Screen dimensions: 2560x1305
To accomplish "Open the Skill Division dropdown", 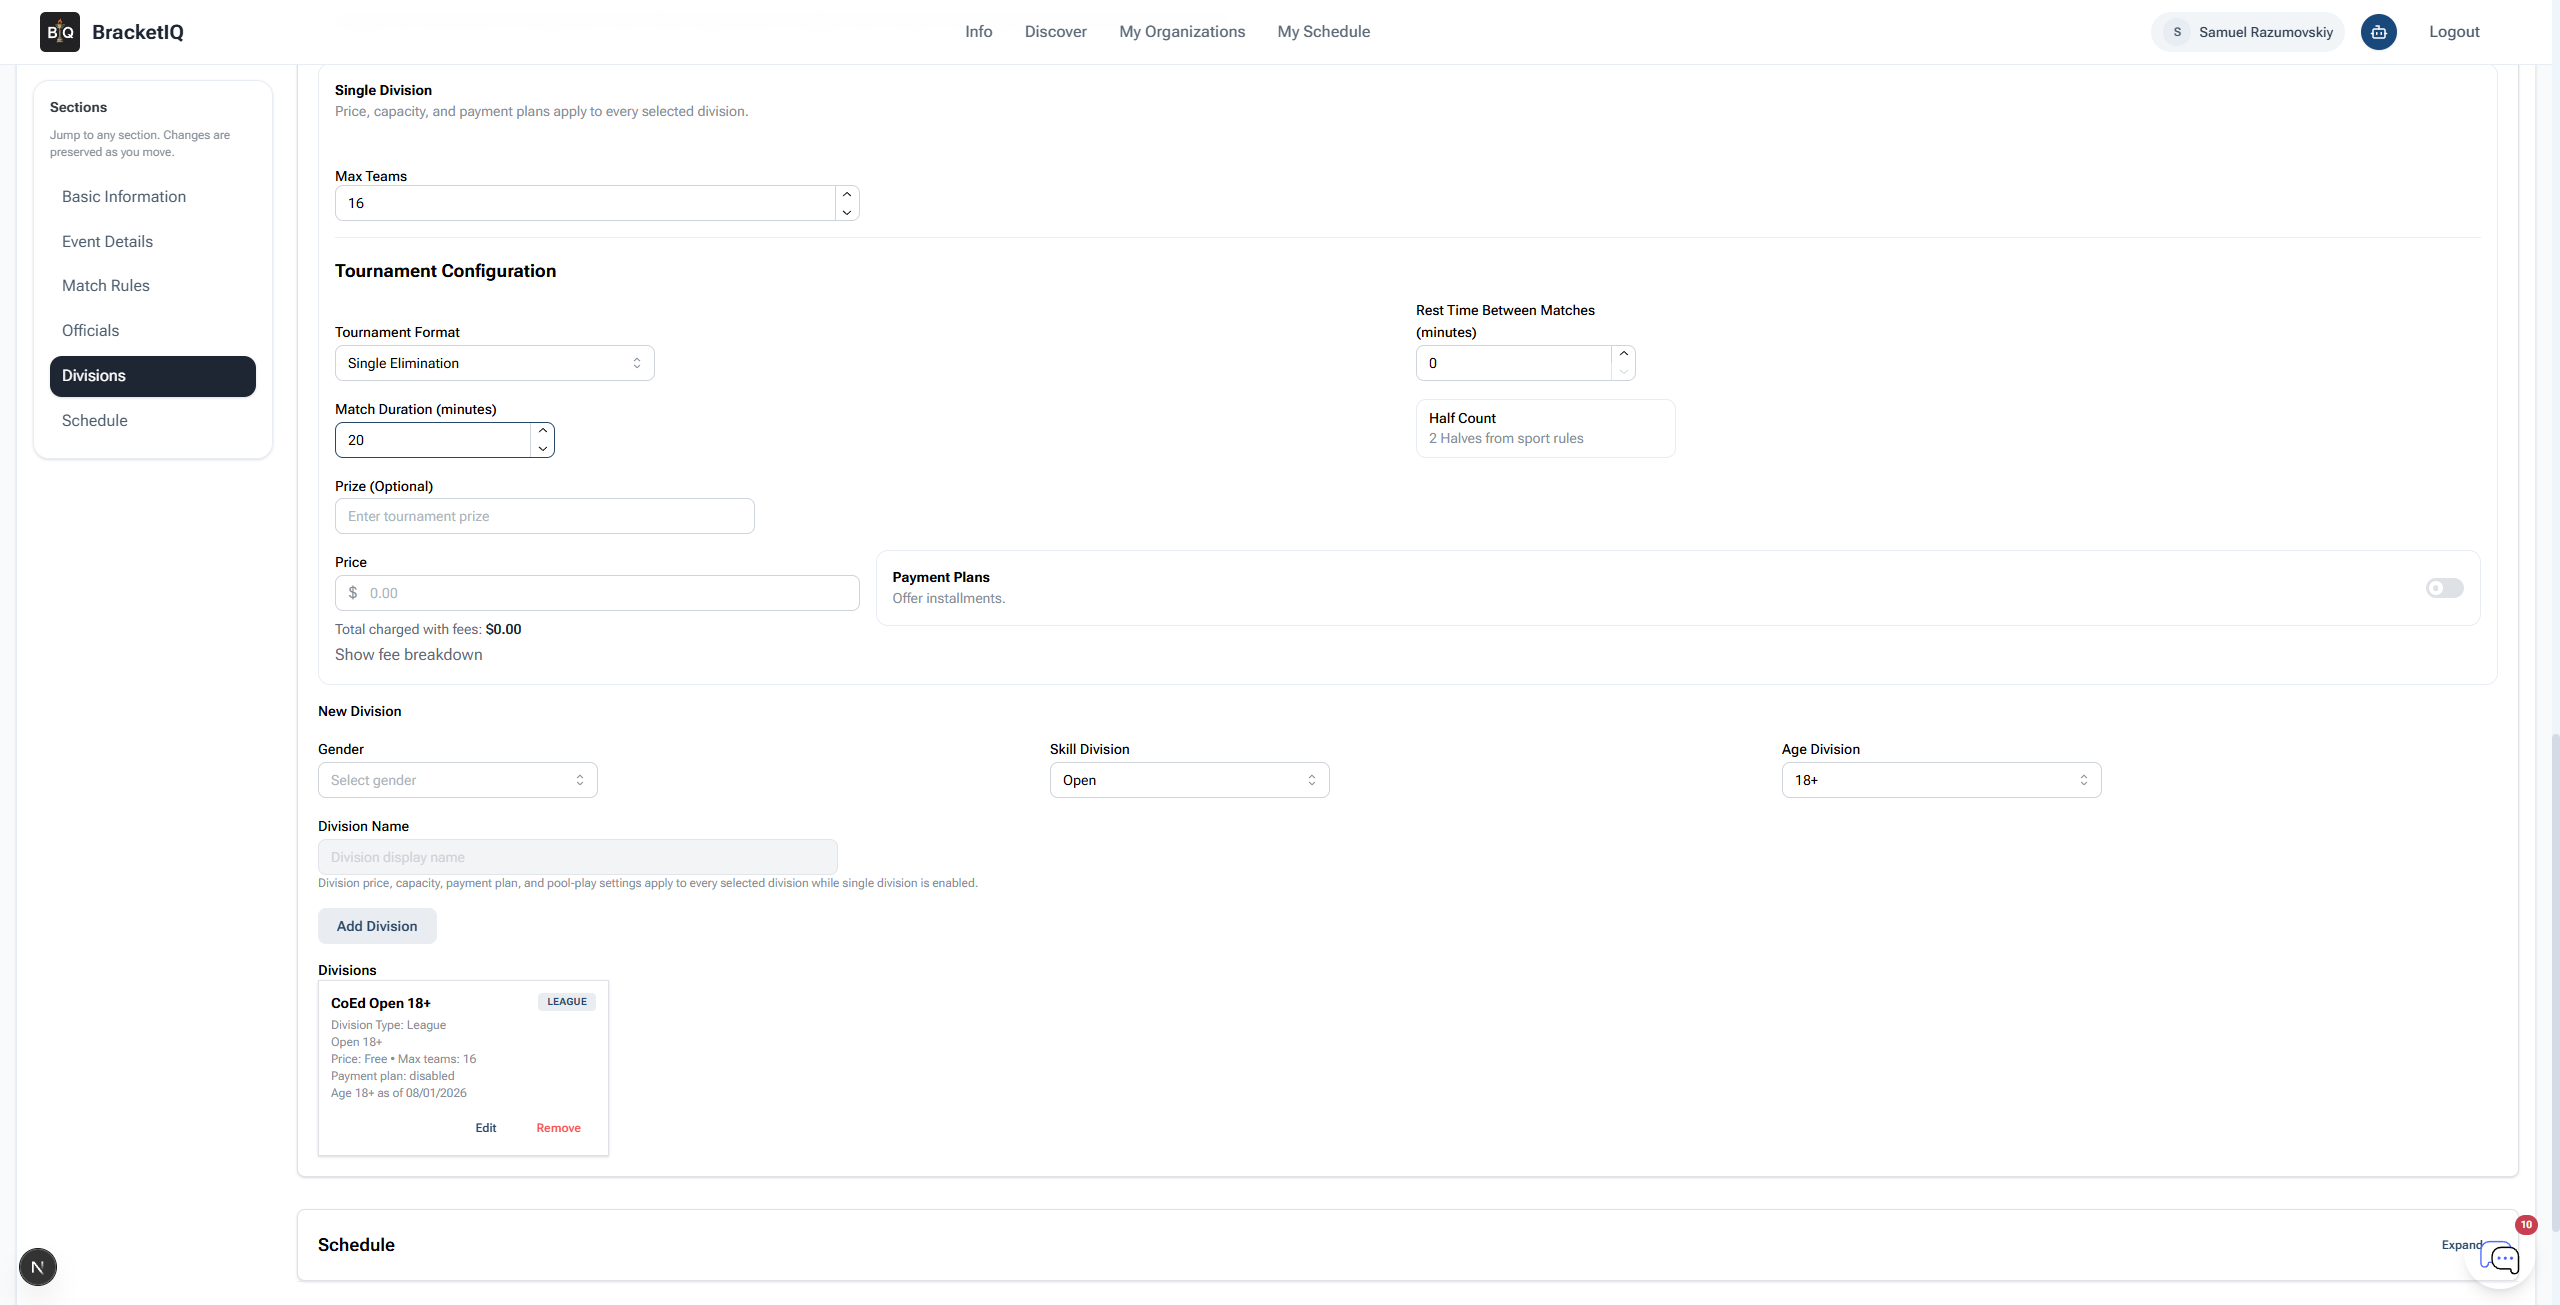I will [1189, 780].
